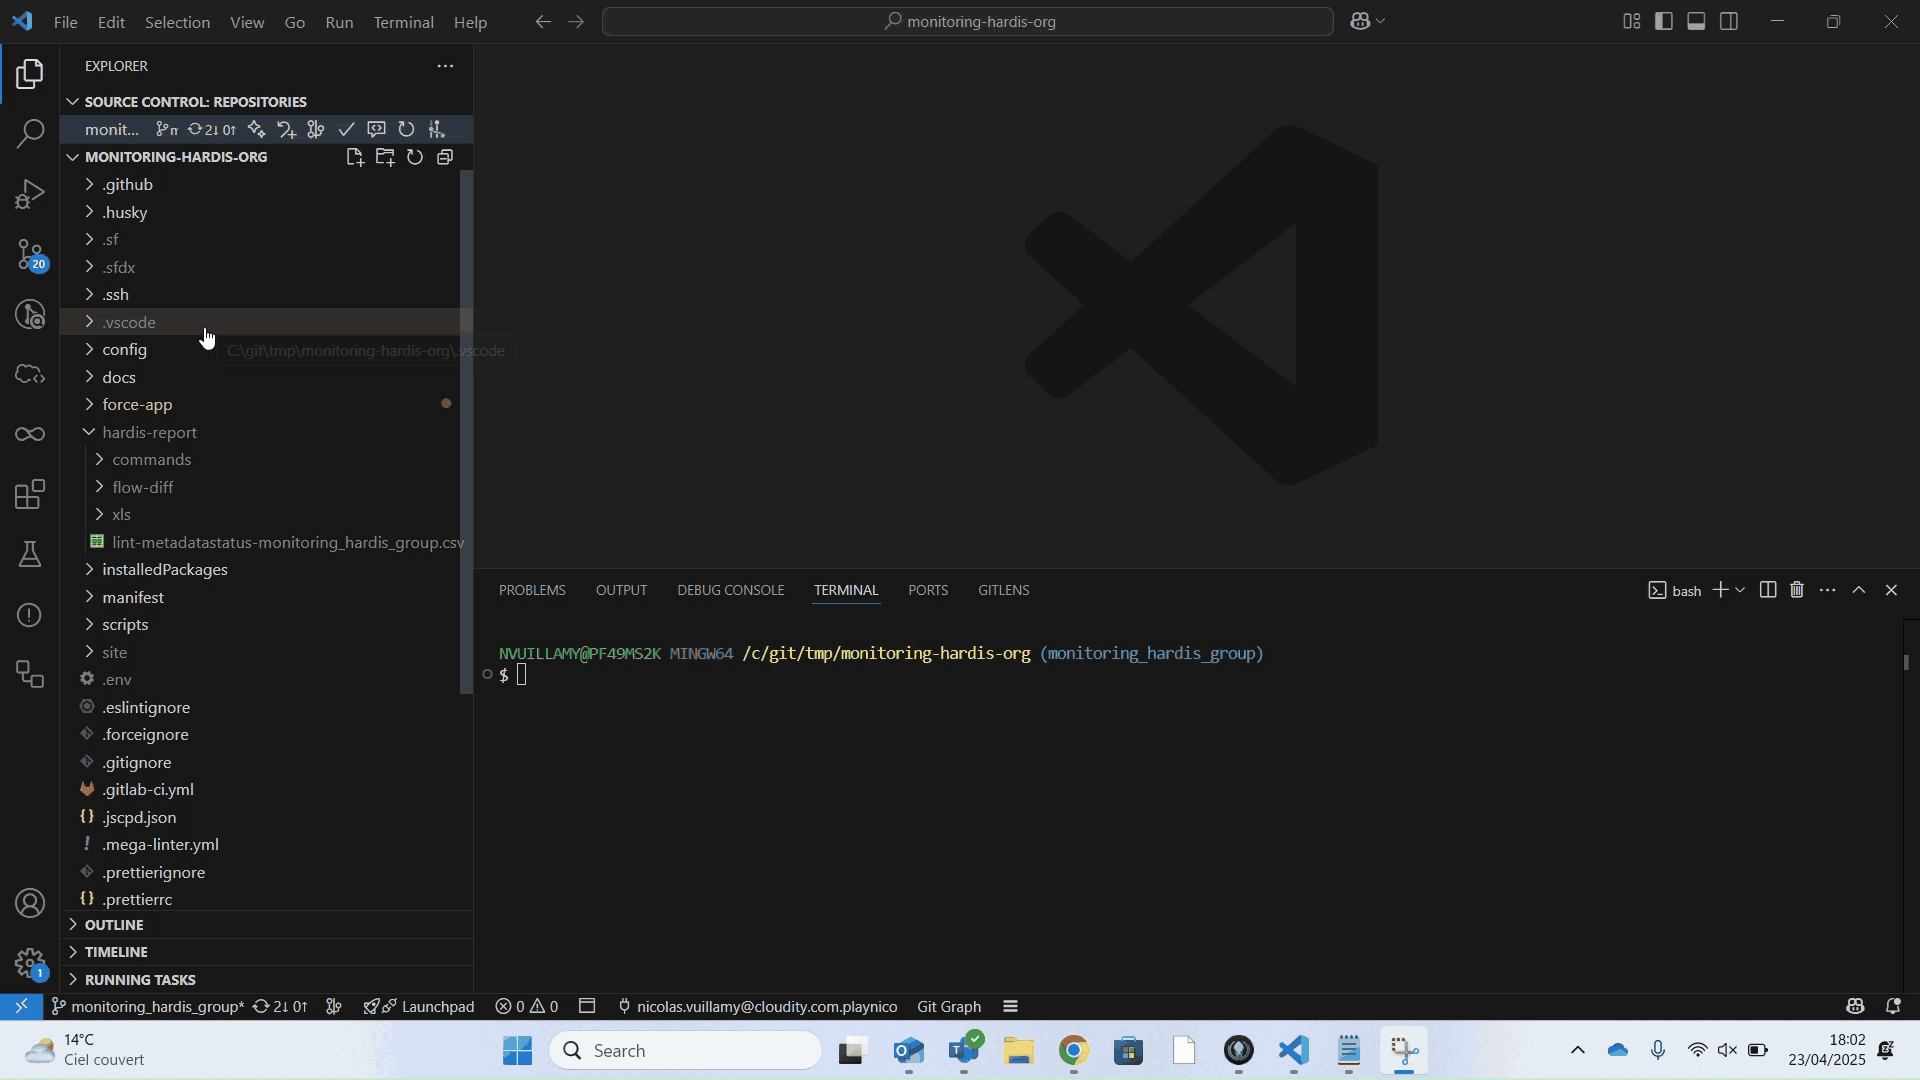Open terminal panel more actions ellipsis
Image resolution: width=1920 pixels, height=1080 pixels.
(x=1827, y=590)
